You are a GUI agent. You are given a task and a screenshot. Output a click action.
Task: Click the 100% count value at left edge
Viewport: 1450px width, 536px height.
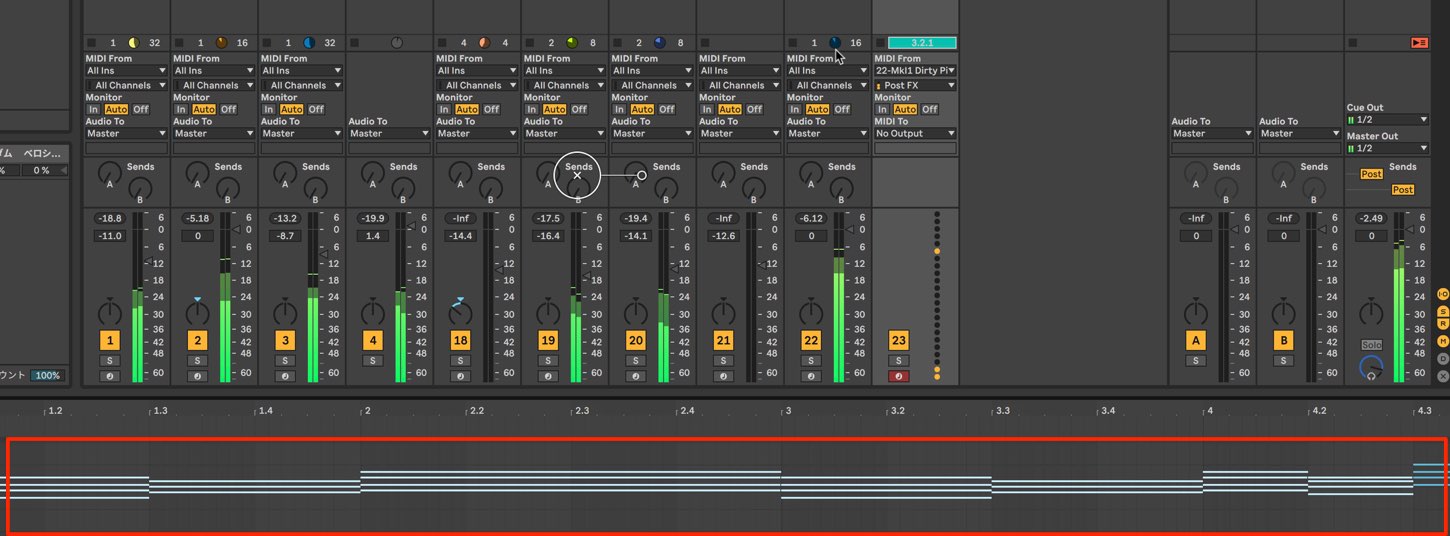(x=46, y=376)
